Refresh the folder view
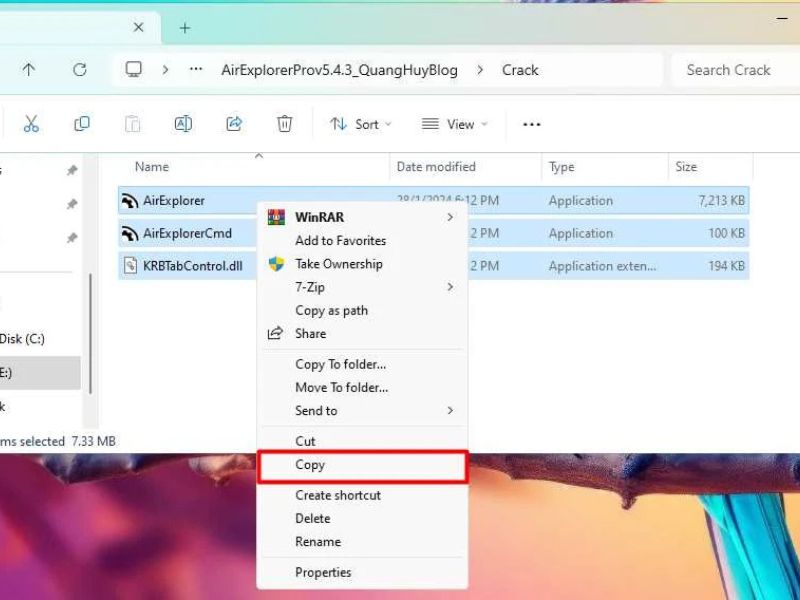The image size is (800, 600). [x=80, y=69]
